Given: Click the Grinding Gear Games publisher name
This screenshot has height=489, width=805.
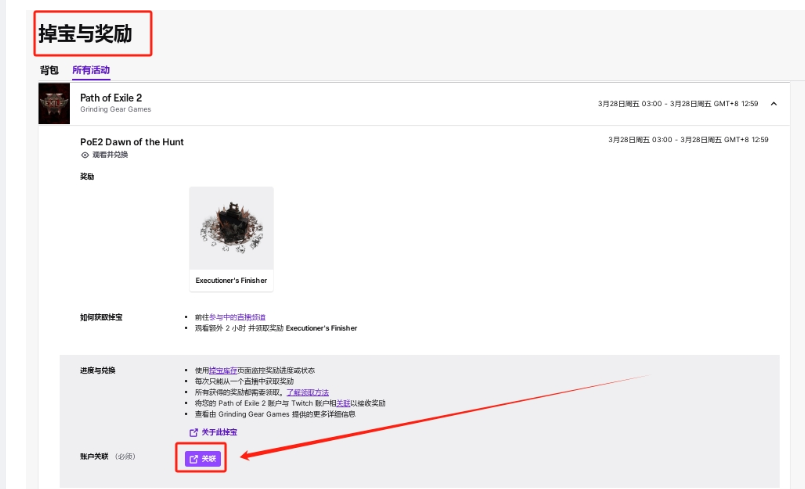Looking at the screenshot, I should pyautogui.click(x=116, y=109).
